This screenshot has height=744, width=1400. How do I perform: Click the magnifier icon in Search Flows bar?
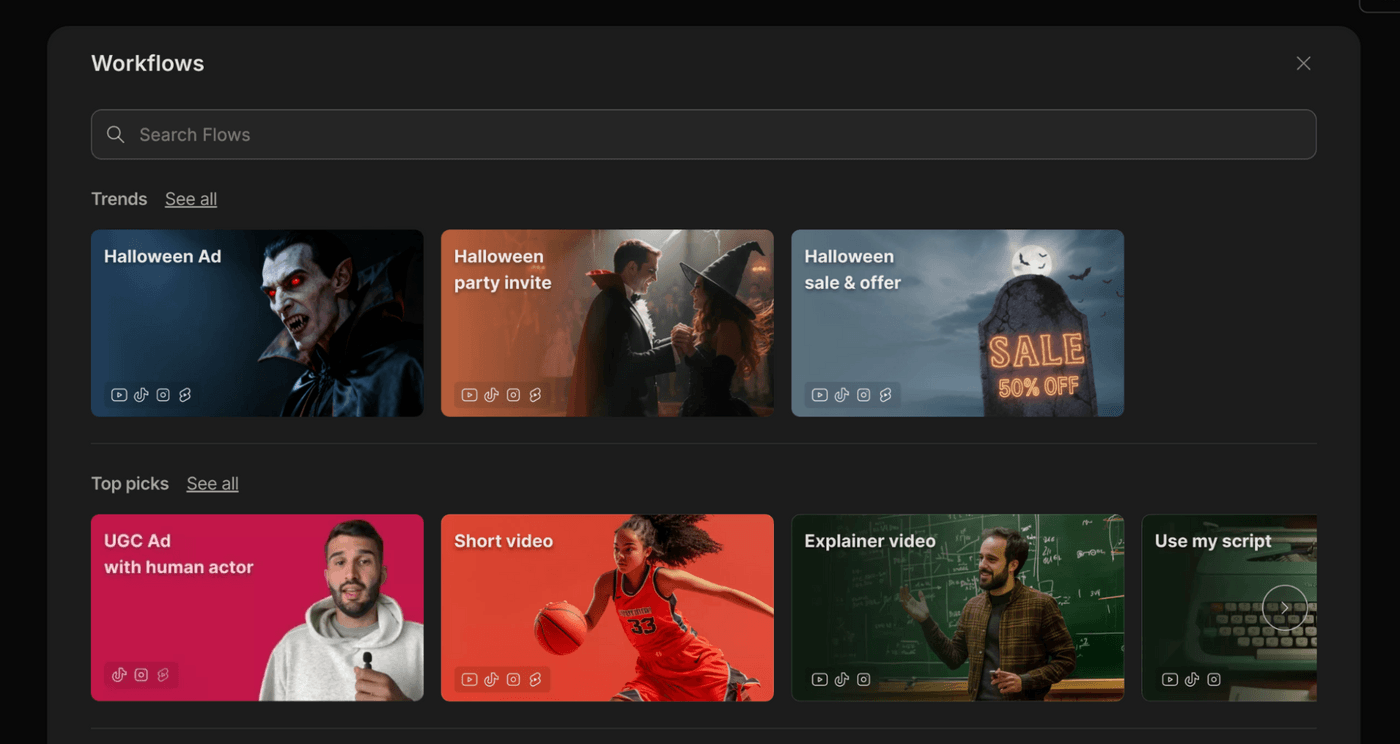point(116,134)
